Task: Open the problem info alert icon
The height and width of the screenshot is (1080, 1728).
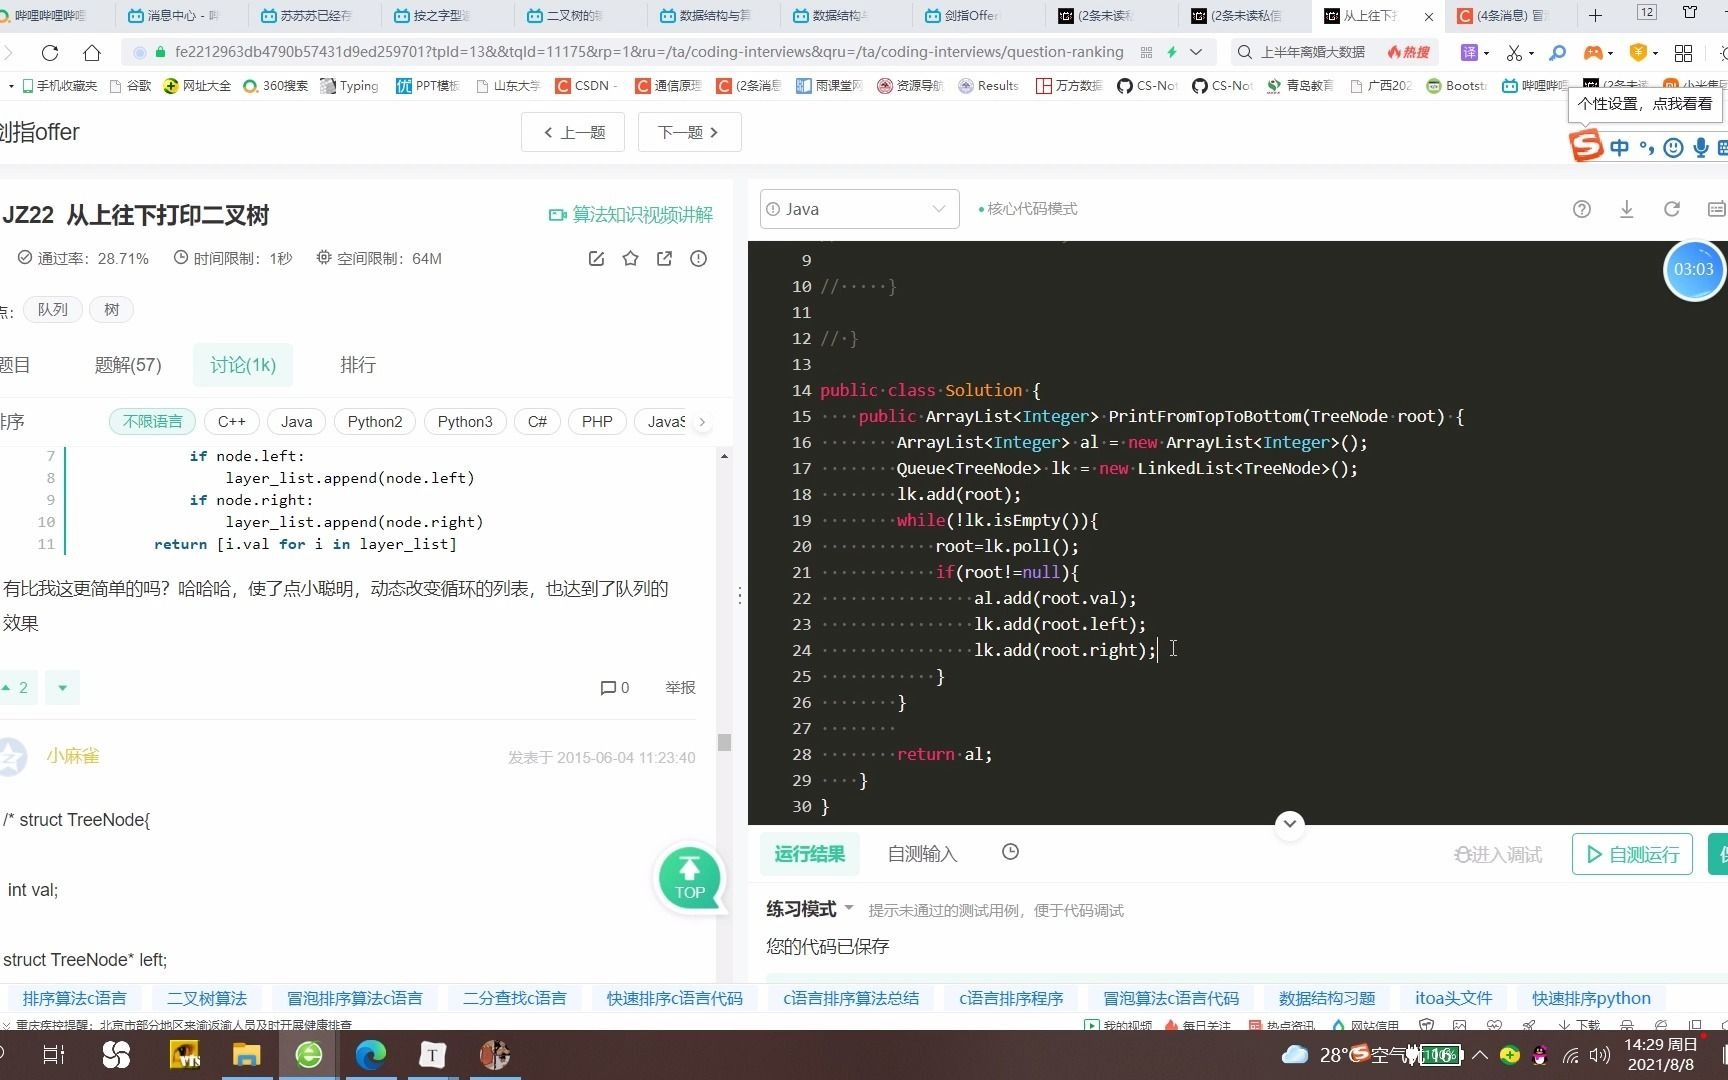Action: point(698,258)
